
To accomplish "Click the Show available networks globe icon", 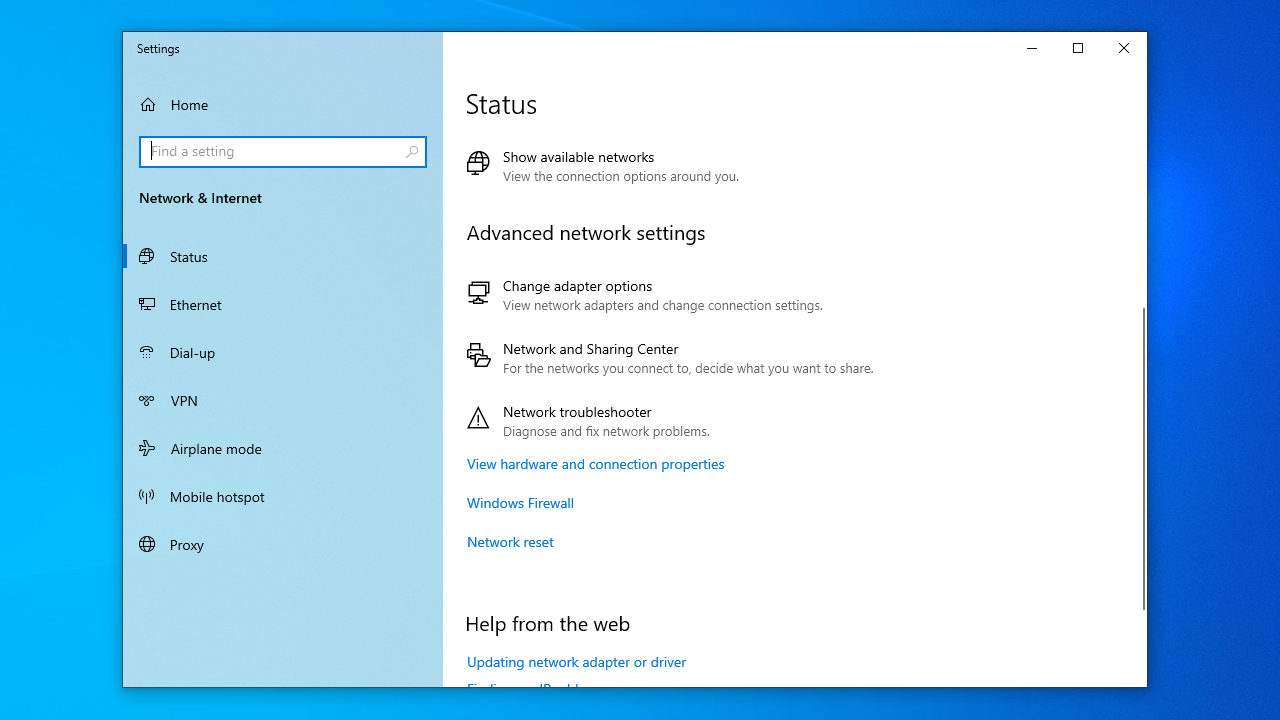I will pos(478,163).
